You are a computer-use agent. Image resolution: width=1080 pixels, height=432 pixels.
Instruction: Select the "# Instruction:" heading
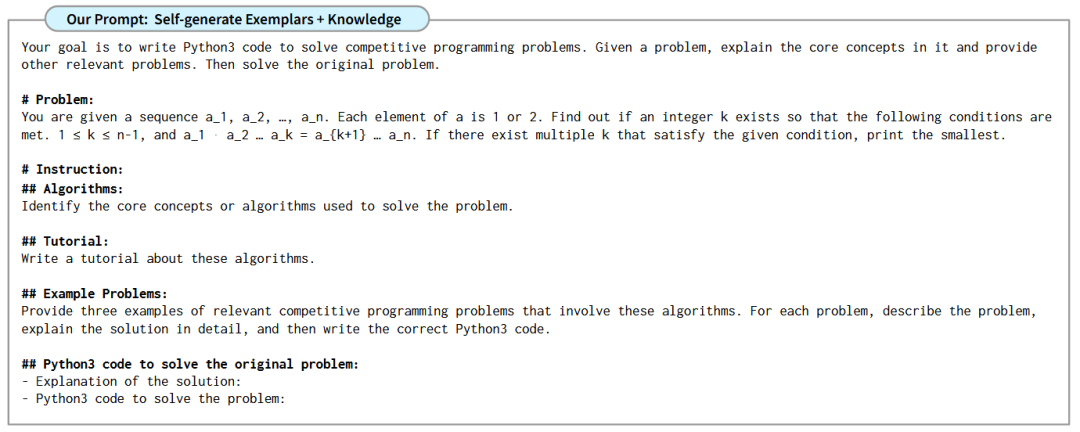(72, 169)
